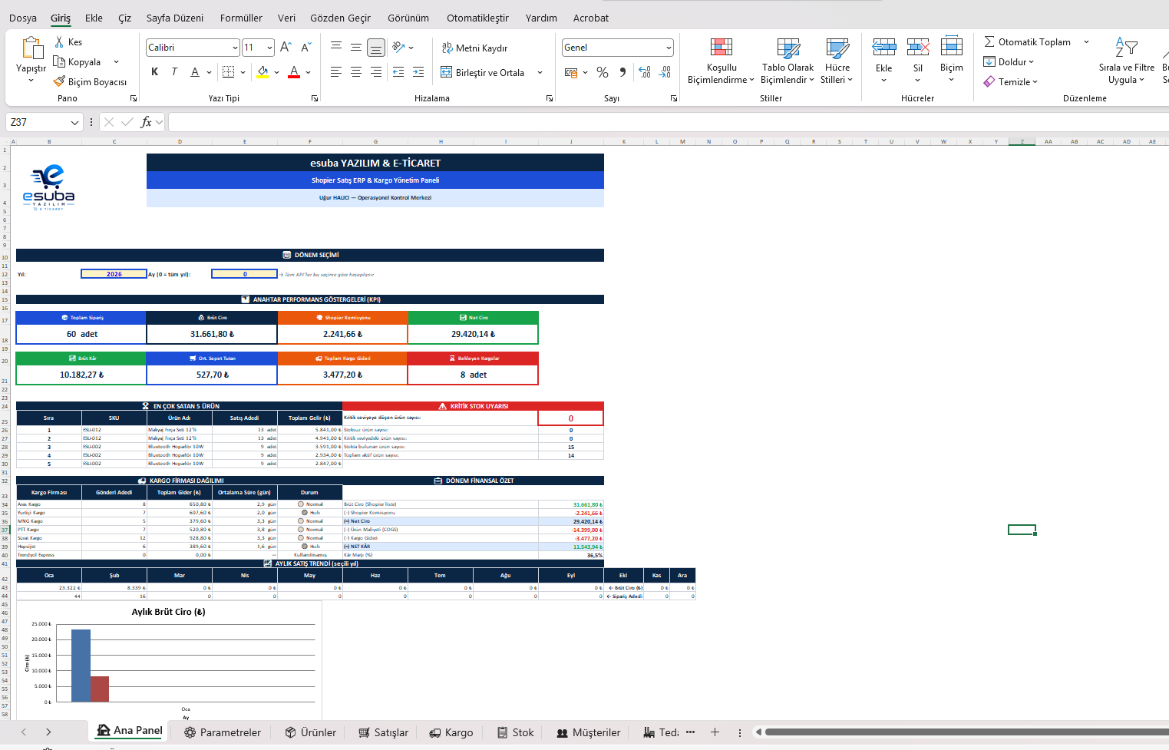1169x750 pixels.
Task: Increase the cell indent
Action: click(x=418, y=72)
